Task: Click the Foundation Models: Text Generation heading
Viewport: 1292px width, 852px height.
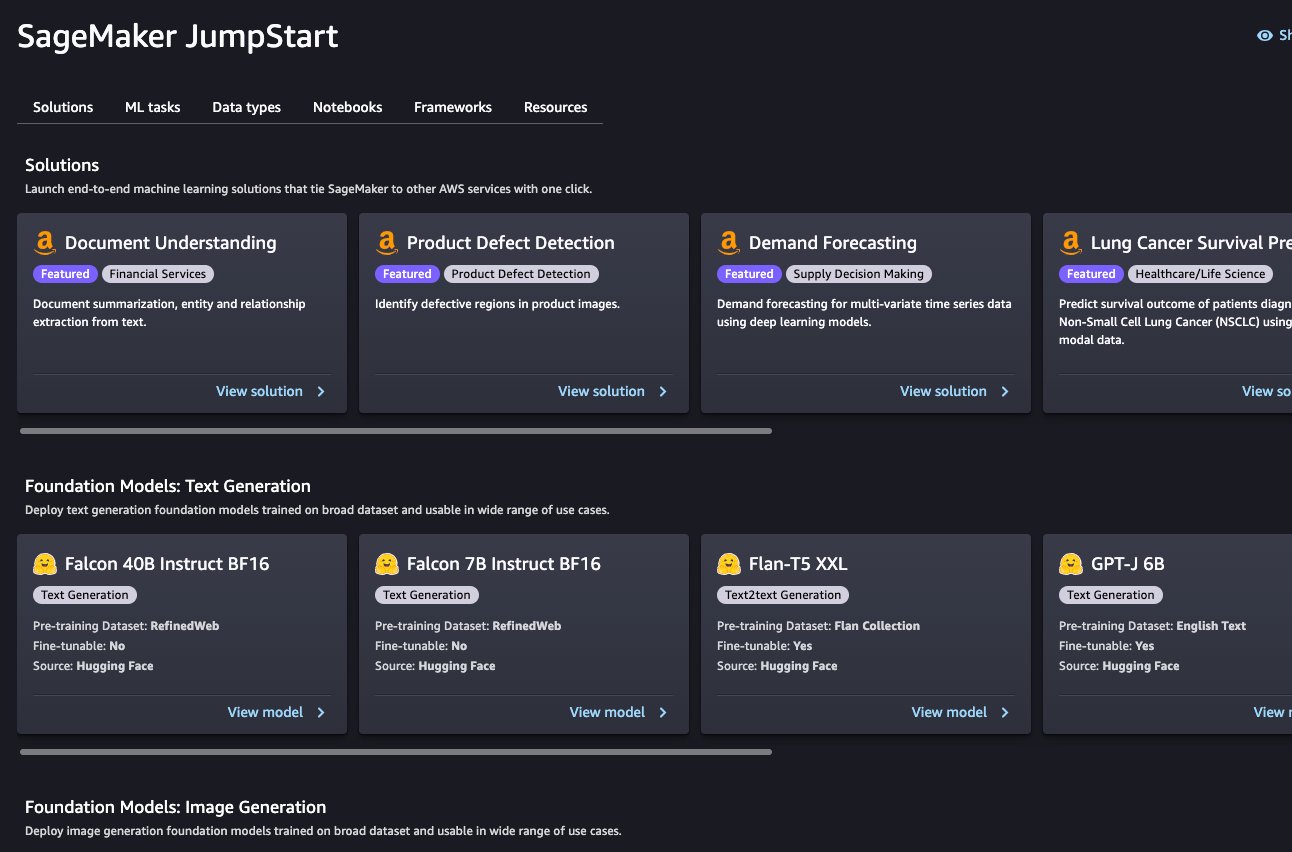Action: point(168,486)
